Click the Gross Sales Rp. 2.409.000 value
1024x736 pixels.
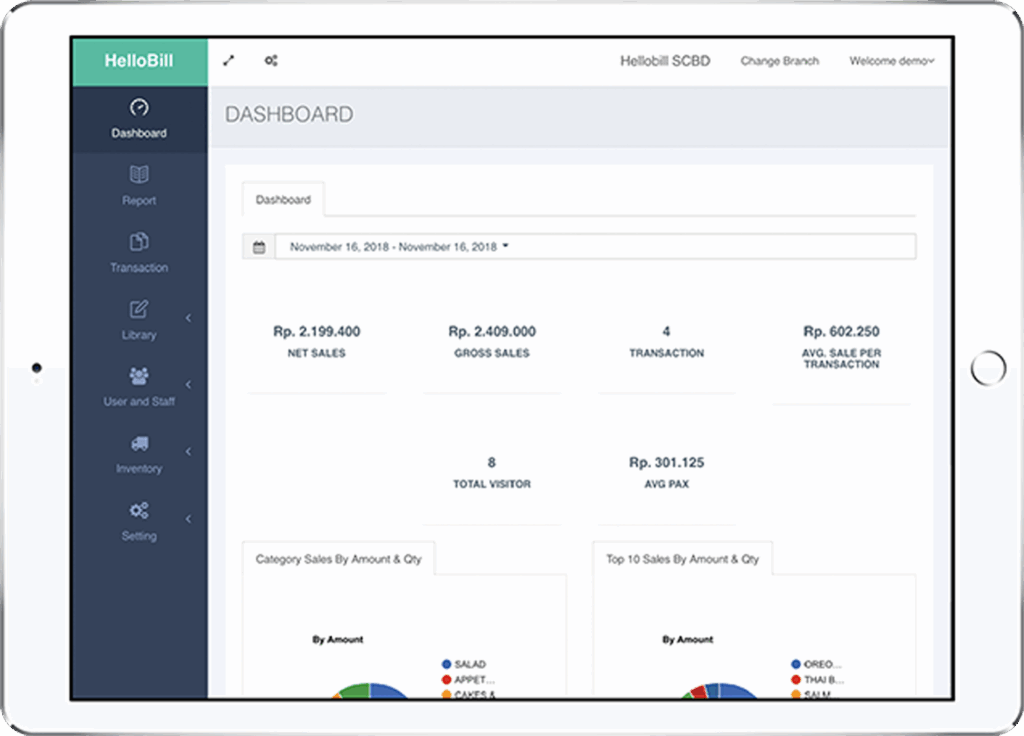(492, 332)
